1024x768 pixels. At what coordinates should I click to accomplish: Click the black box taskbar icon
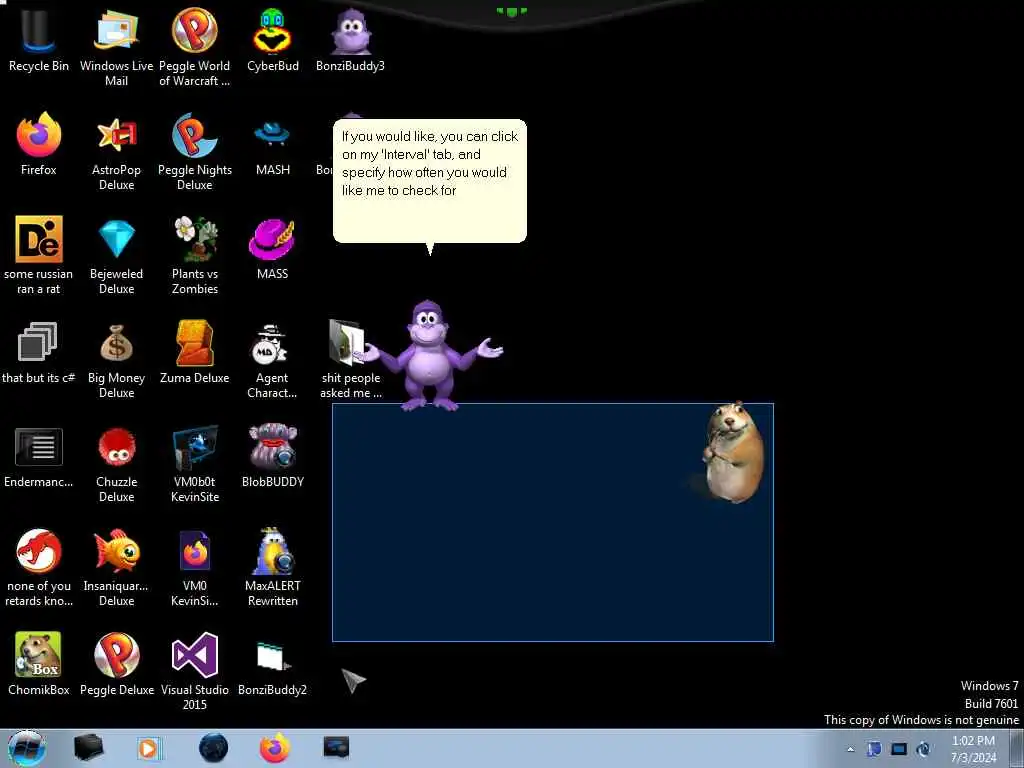click(x=88, y=748)
